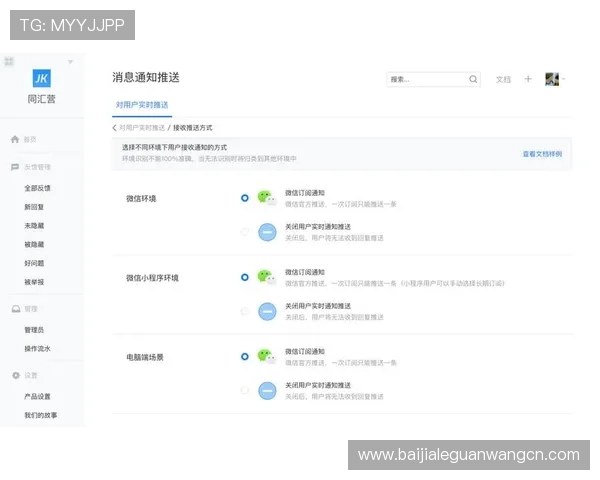Select 微信订阅通知 radio under 微信环境
600x480 pixels.
(245, 198)
